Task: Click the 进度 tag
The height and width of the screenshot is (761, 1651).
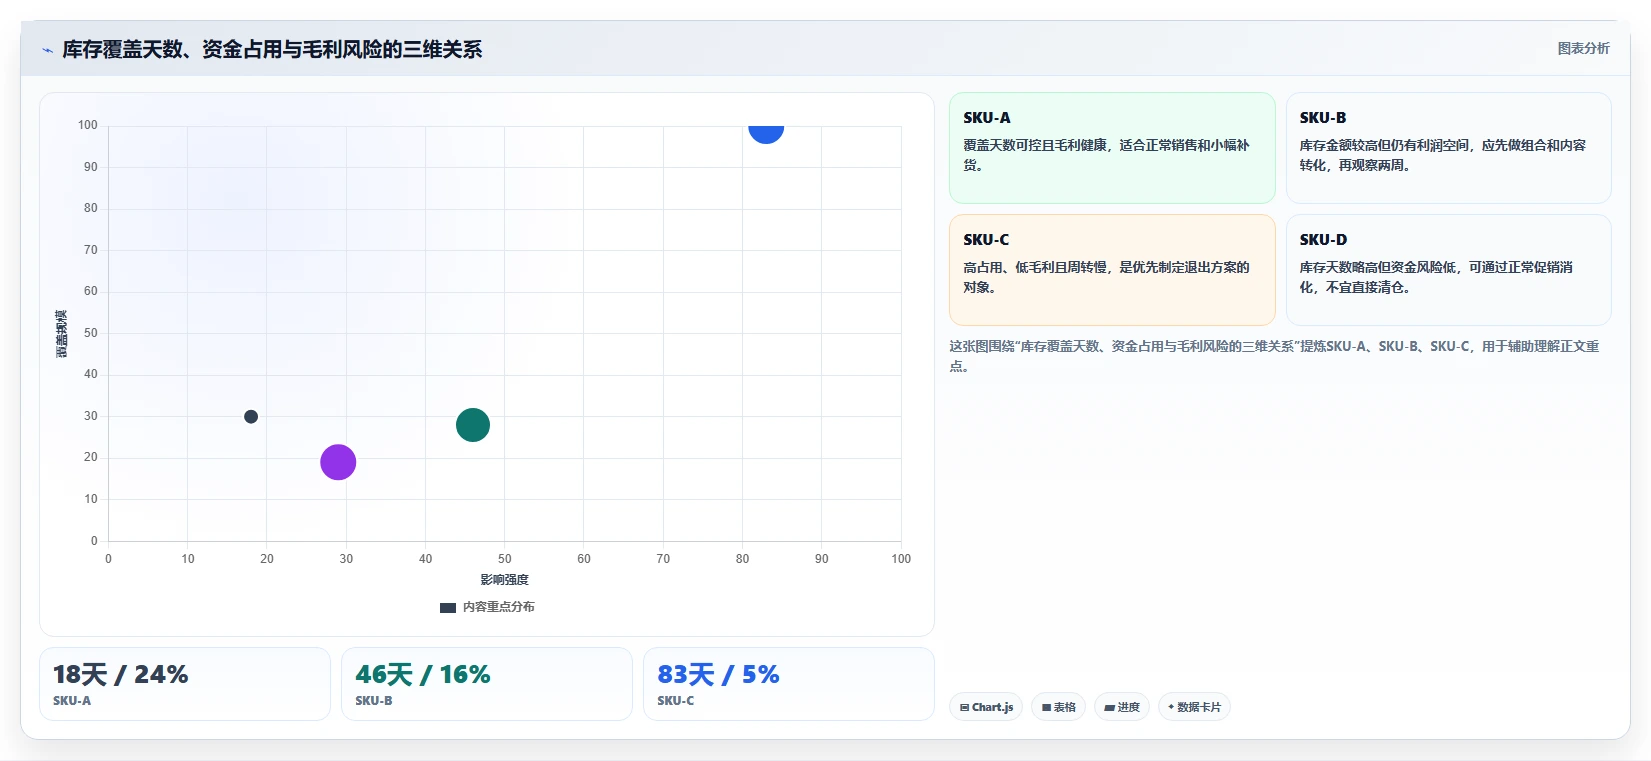Action: [1122, 707]
